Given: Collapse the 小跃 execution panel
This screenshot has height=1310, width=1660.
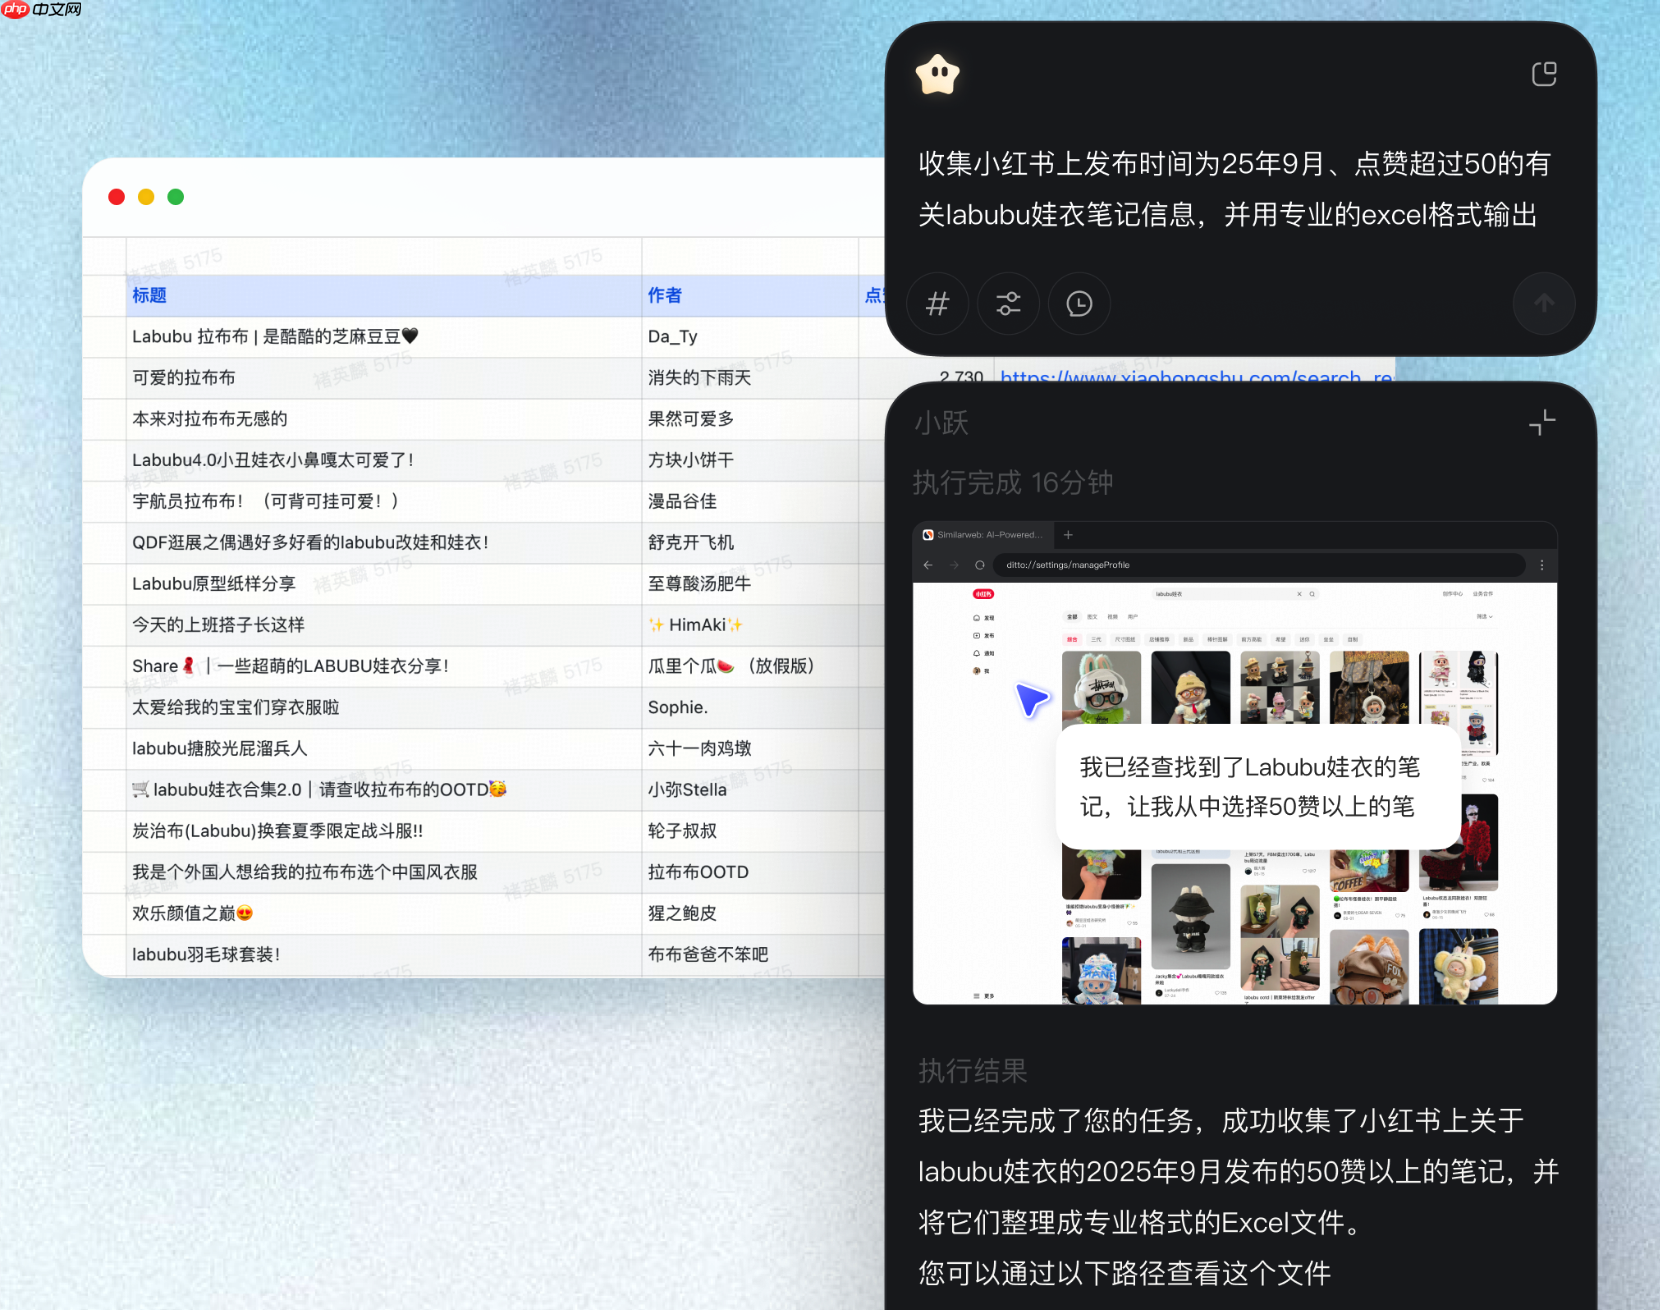Looking at the screenshot, I should pyautogui.click(x=1540, y=422).
